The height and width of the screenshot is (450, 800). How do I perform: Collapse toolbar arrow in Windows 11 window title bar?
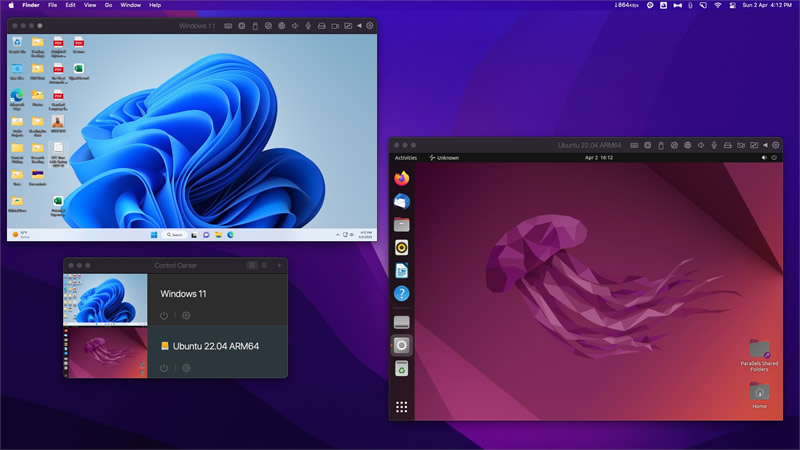click(x=359, y=26)
